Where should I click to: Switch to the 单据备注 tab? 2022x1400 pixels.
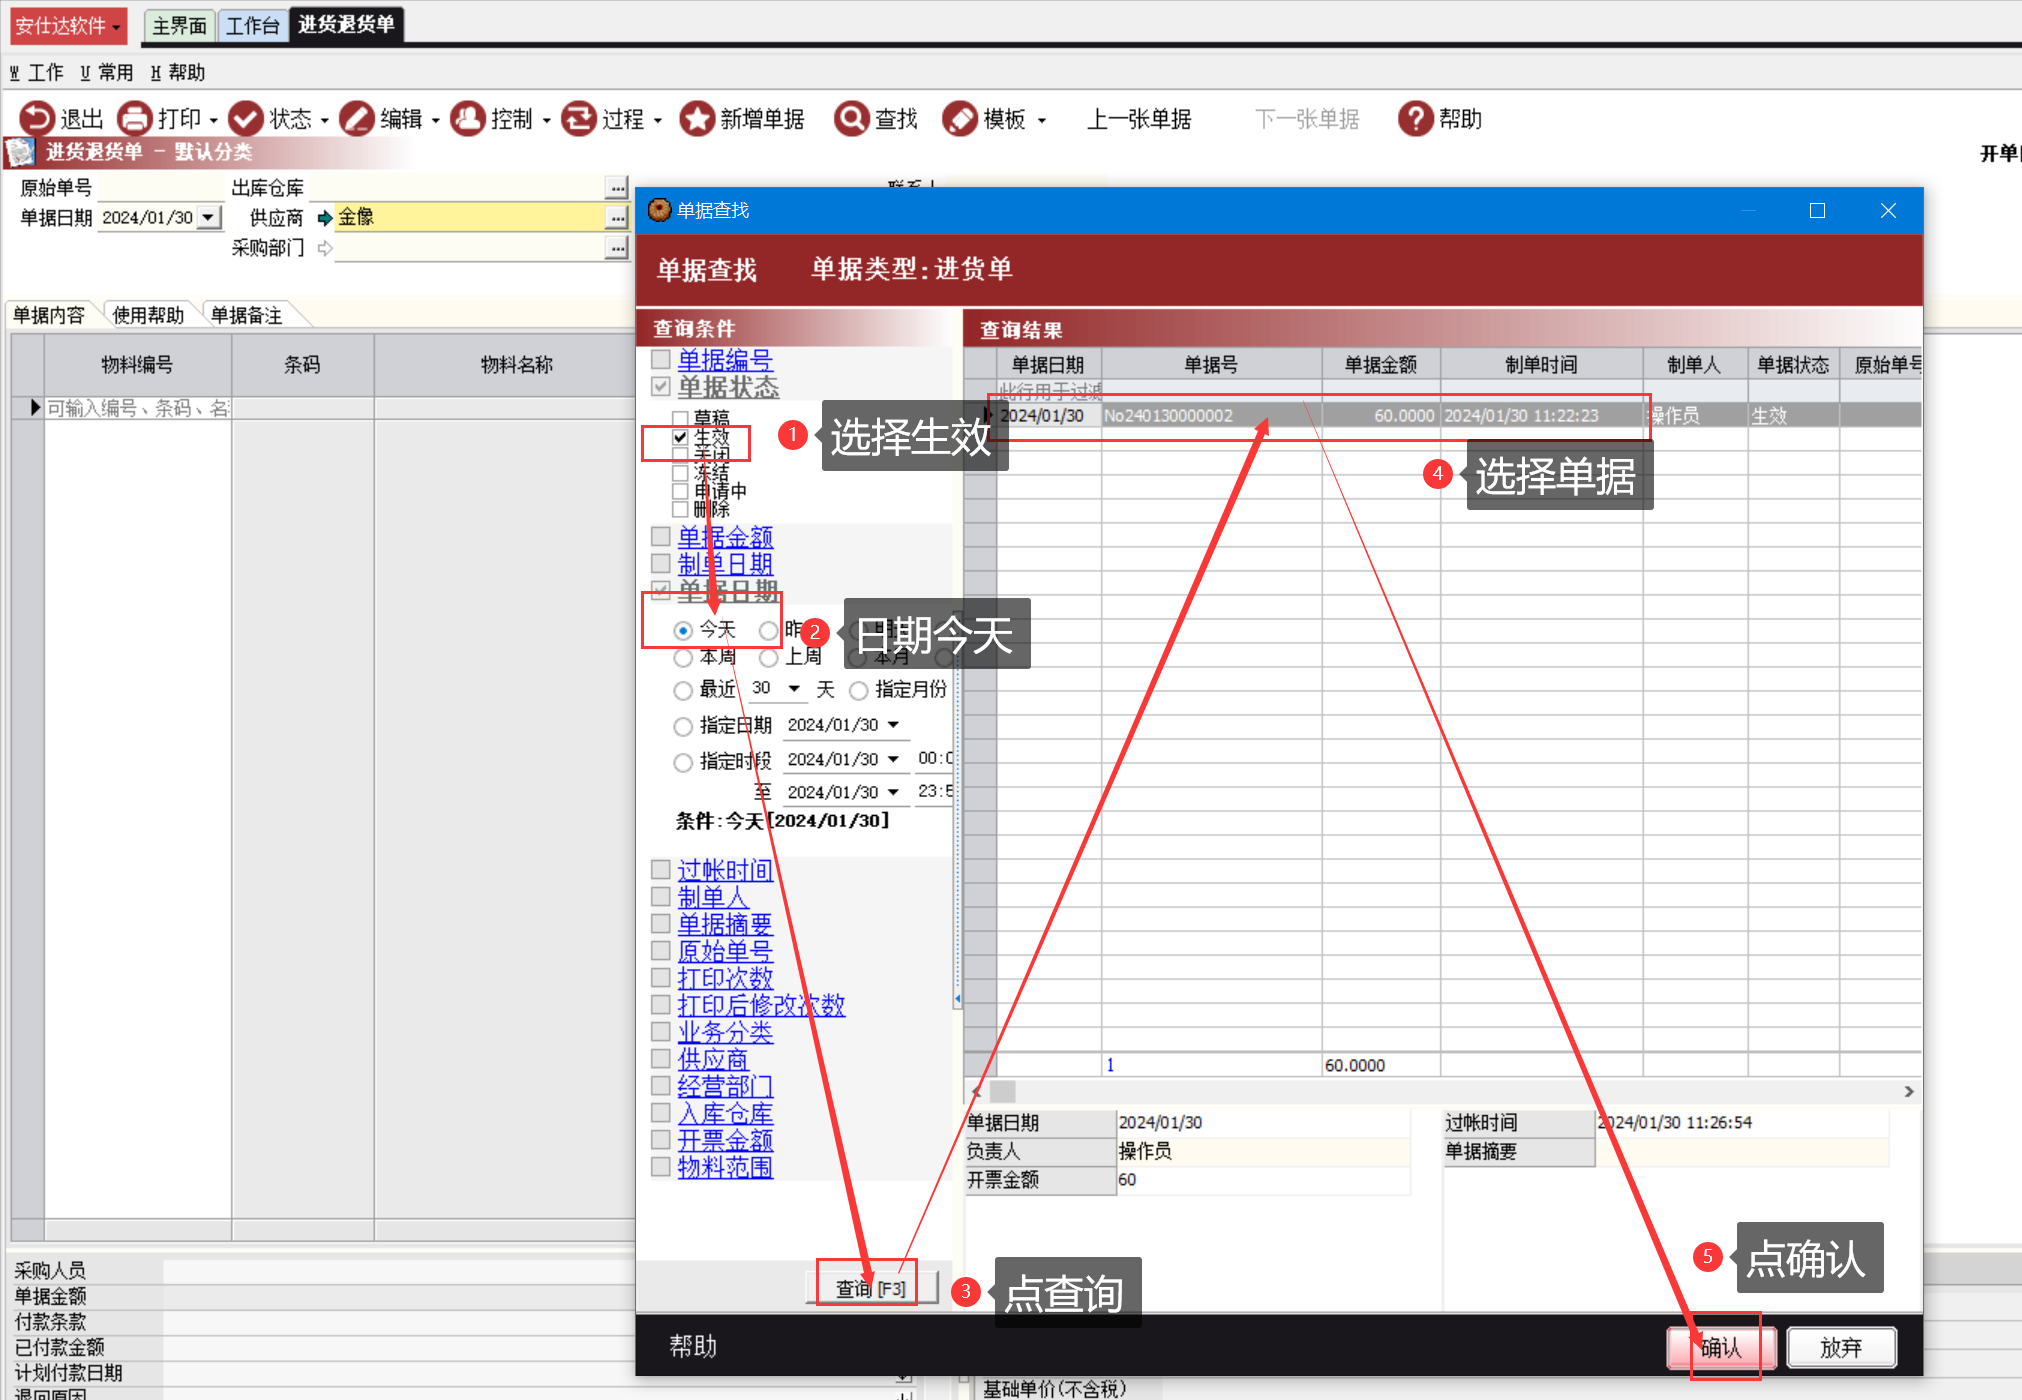coord(247,315)
